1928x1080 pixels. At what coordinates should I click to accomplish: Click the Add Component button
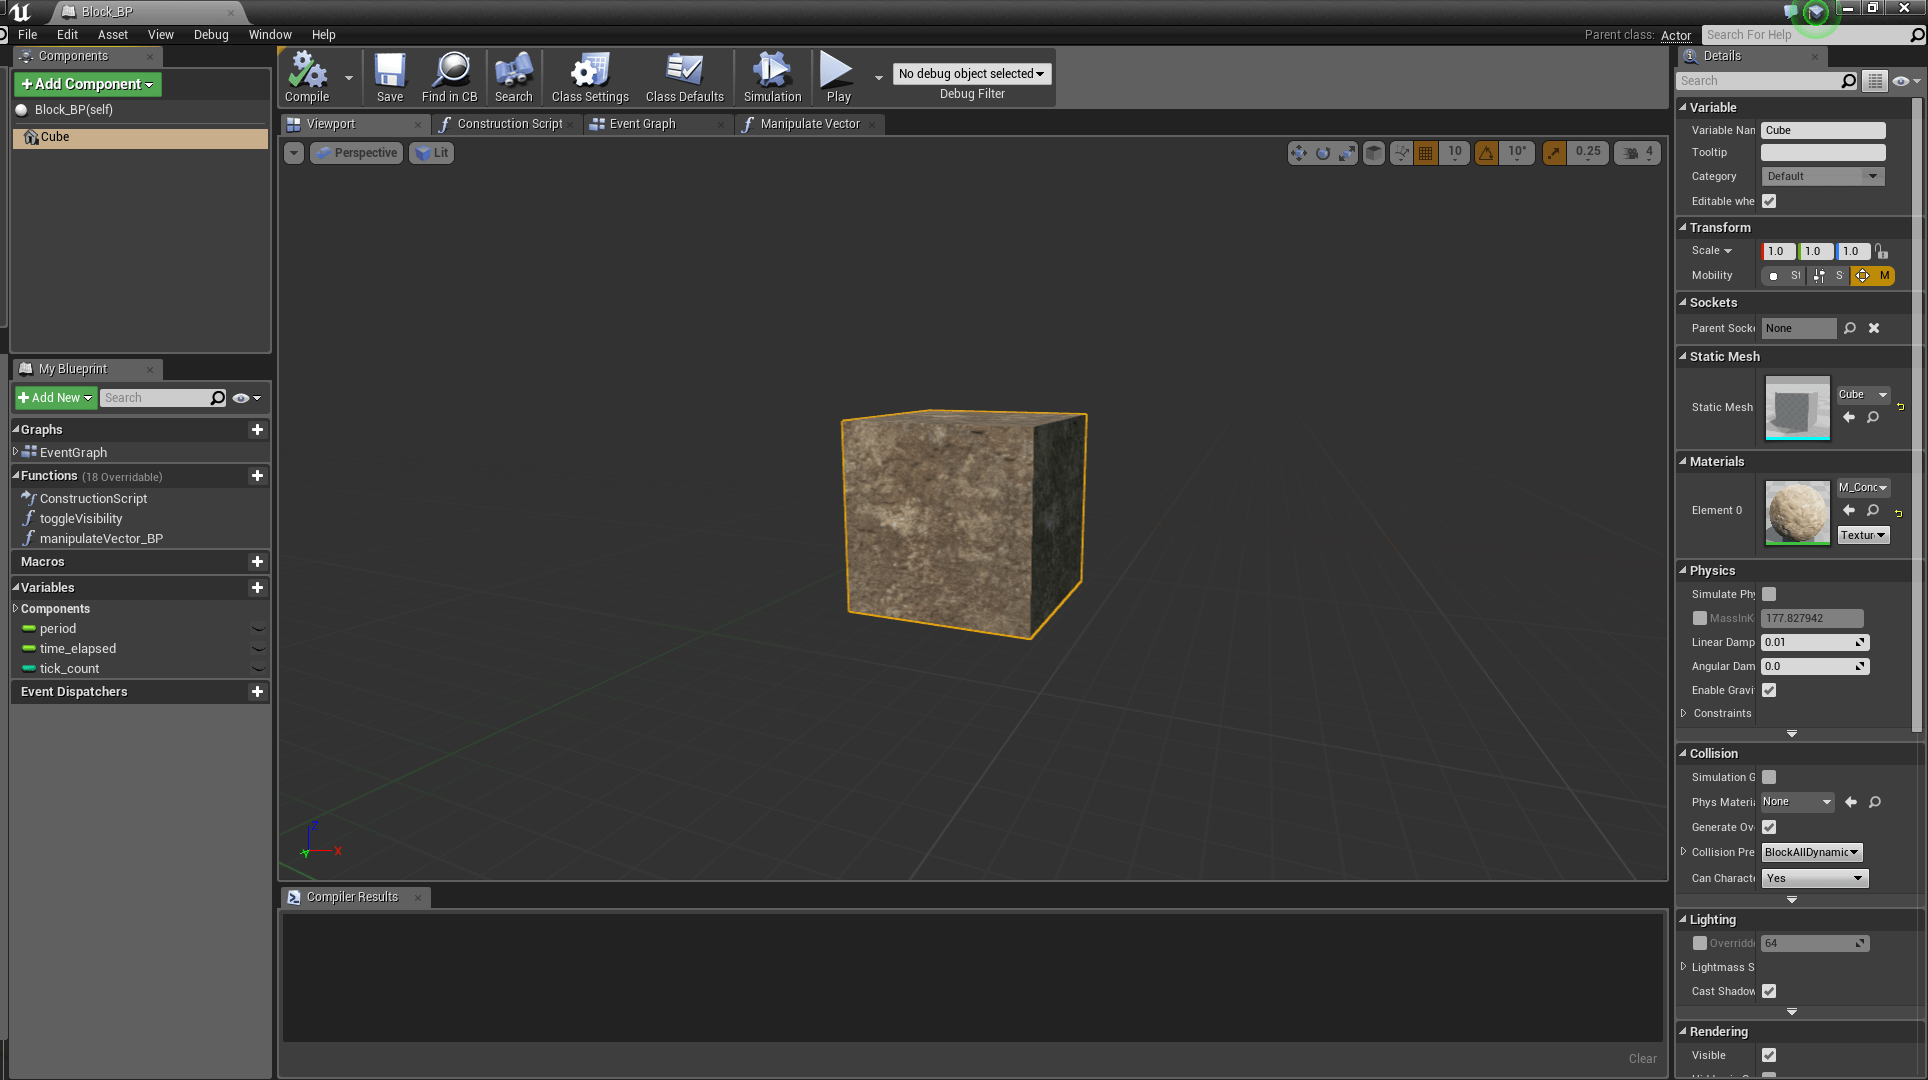(x=87, y=84)
